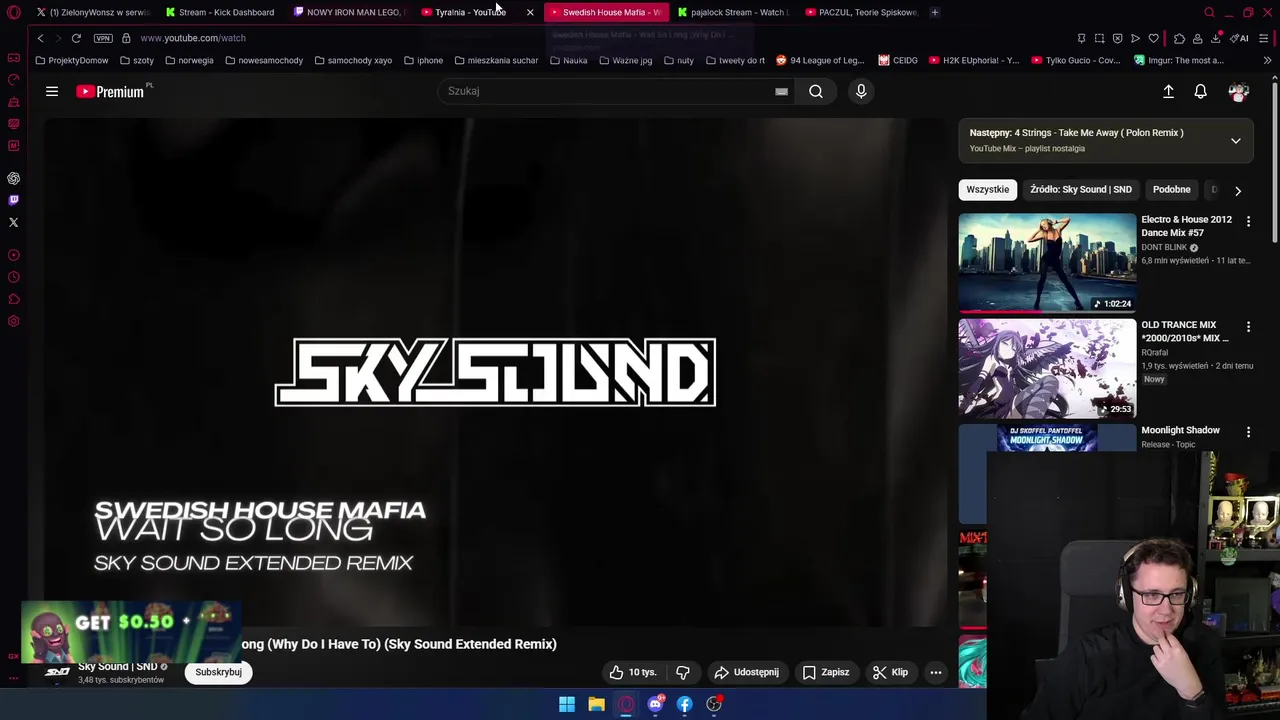
Task: Open the Opera GX main menu logo
Action: (x=13, y=12)
